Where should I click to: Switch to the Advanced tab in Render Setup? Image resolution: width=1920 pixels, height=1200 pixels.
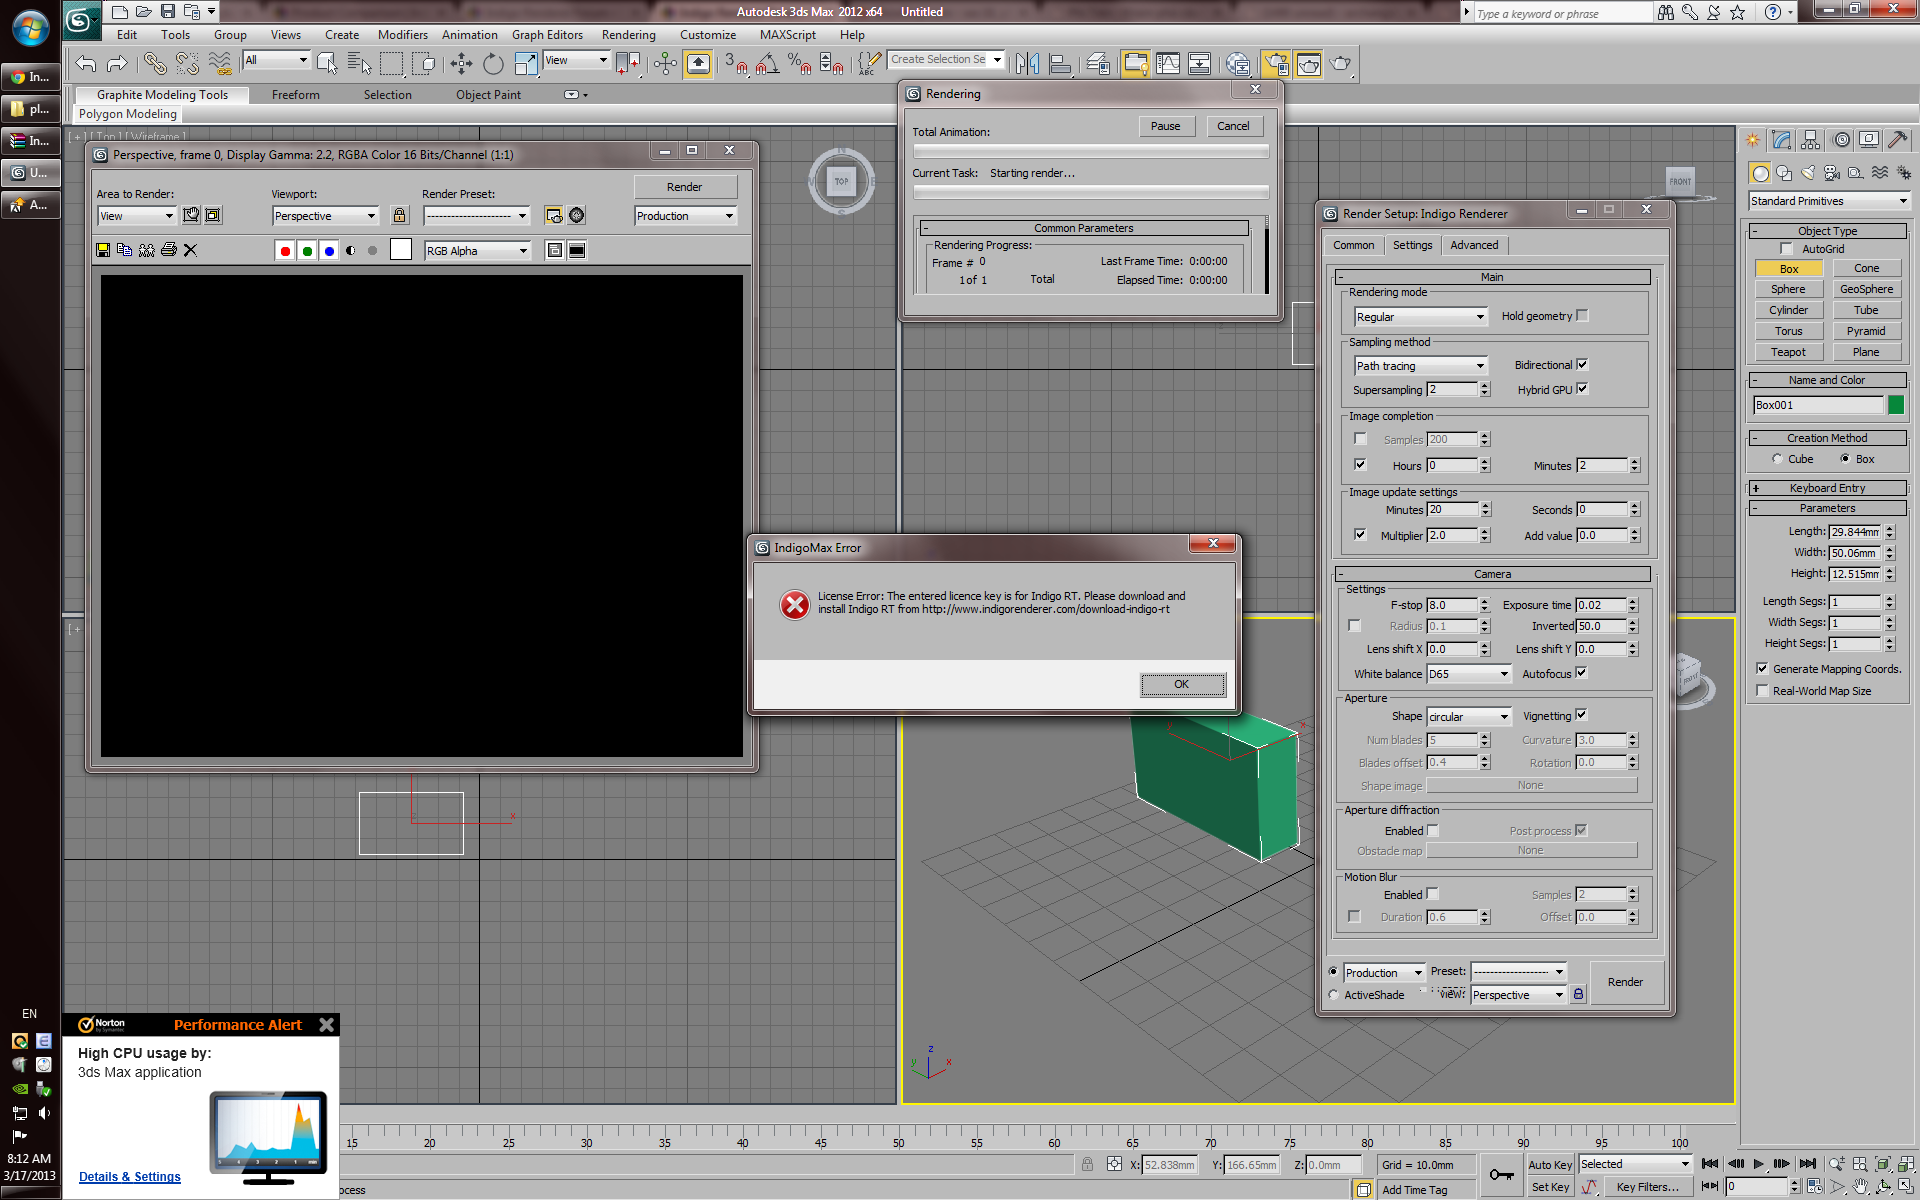pyautogui.click(x=1474, y=245)
